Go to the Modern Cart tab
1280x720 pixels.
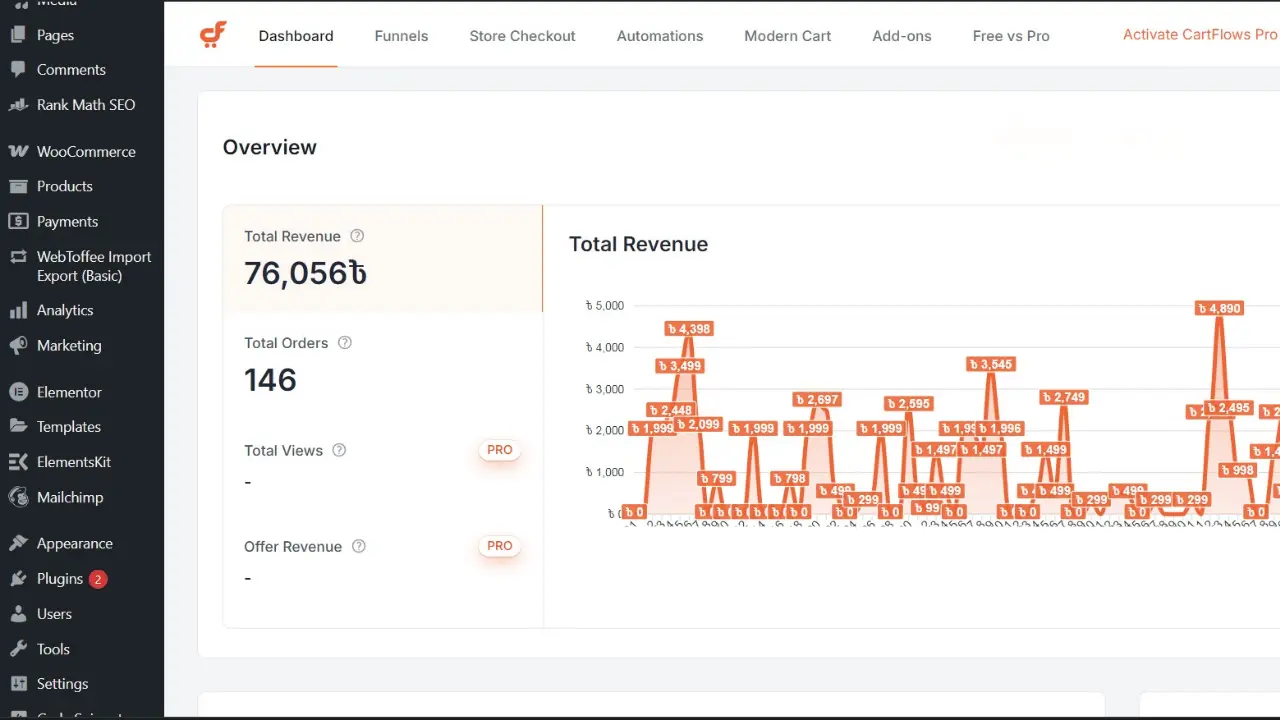(x=787, y=36)
